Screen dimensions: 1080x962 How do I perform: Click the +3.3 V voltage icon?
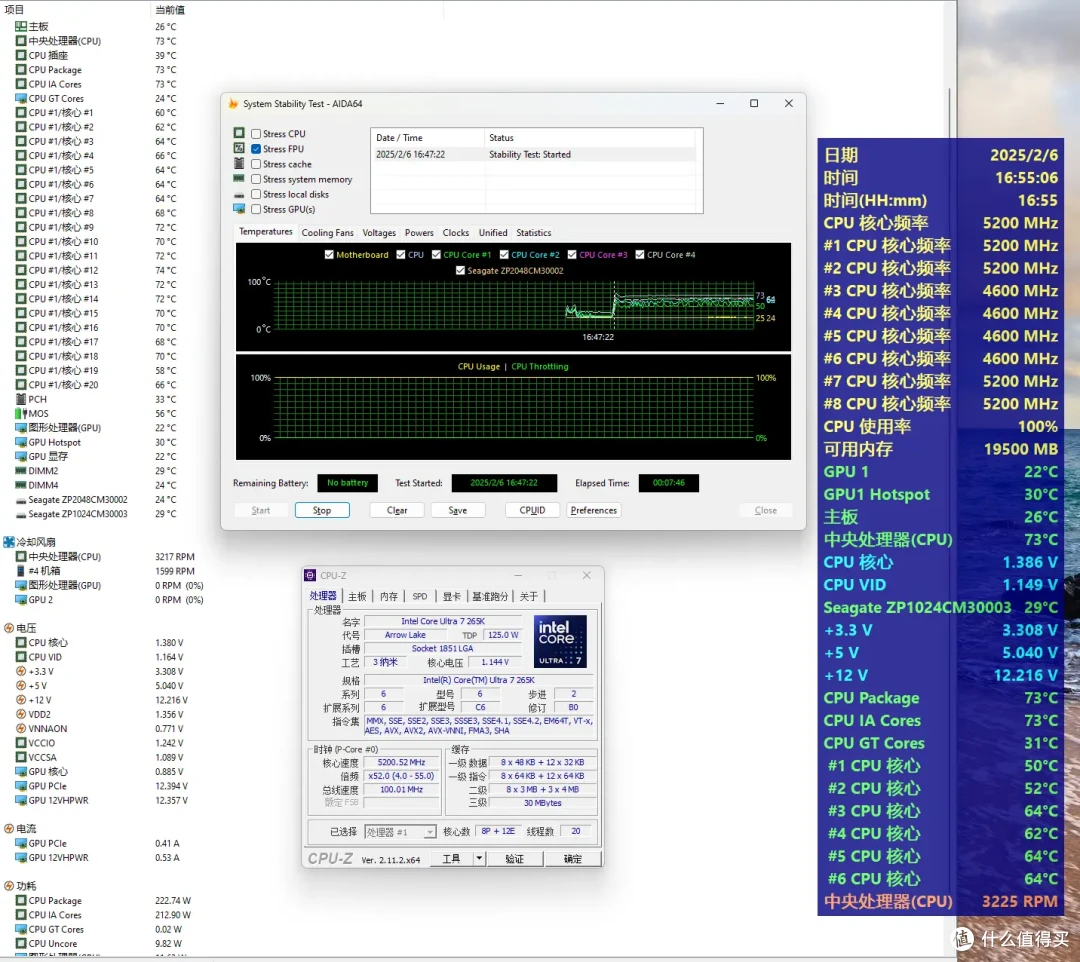coord(21,671)
